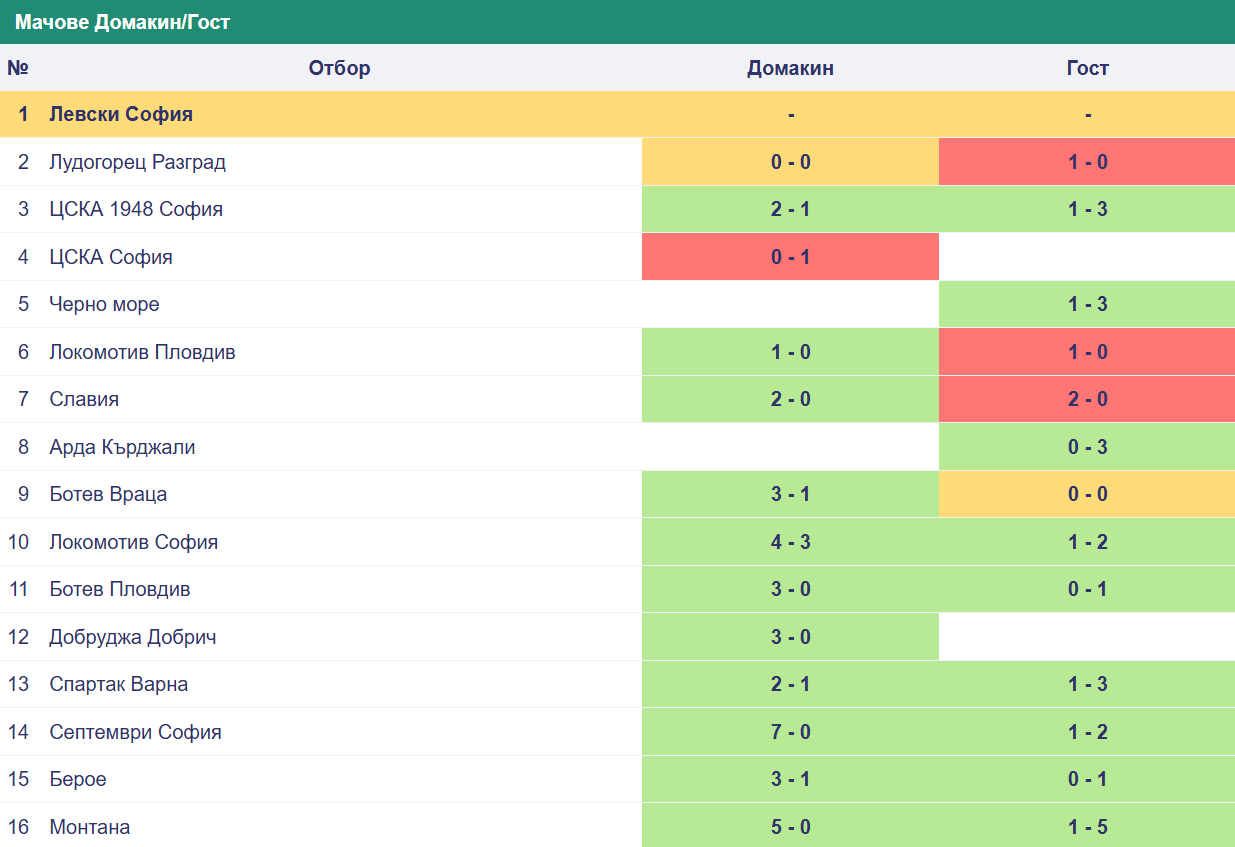Viewport: 1235px width, 847px height.
Task: Click Локомотив София away result 1 - 2
Action: (x=1087, y=542)
